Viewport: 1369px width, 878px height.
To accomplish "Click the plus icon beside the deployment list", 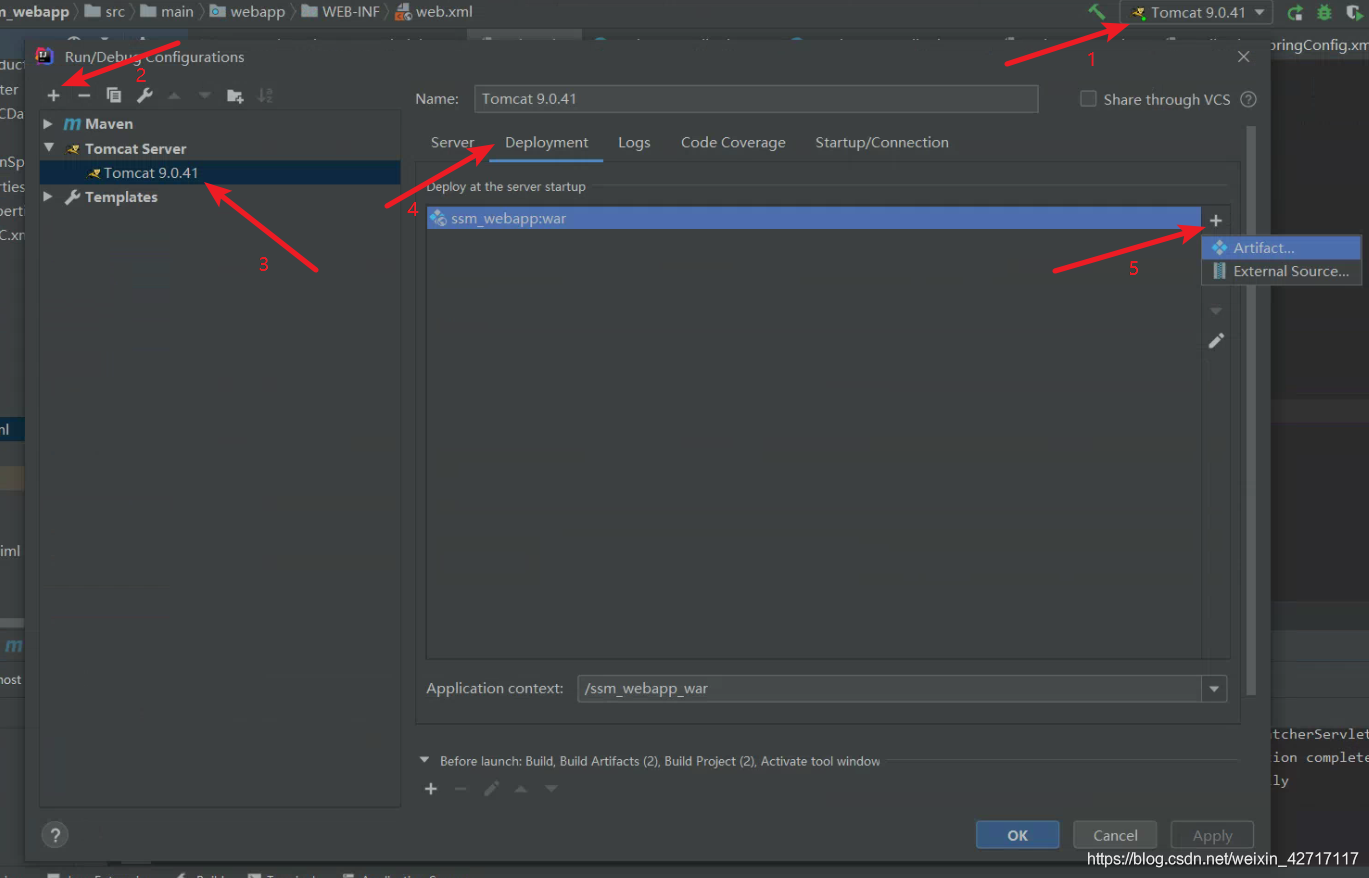I will (1216, 220).
